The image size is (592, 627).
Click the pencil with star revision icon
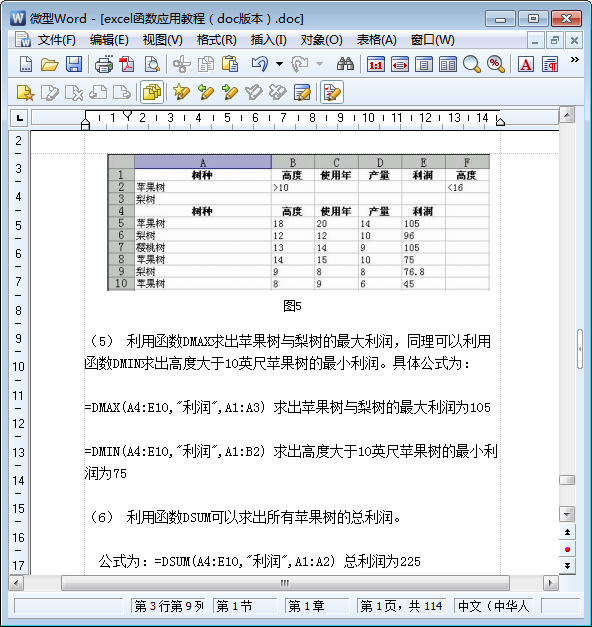click(x=182, y=92)
